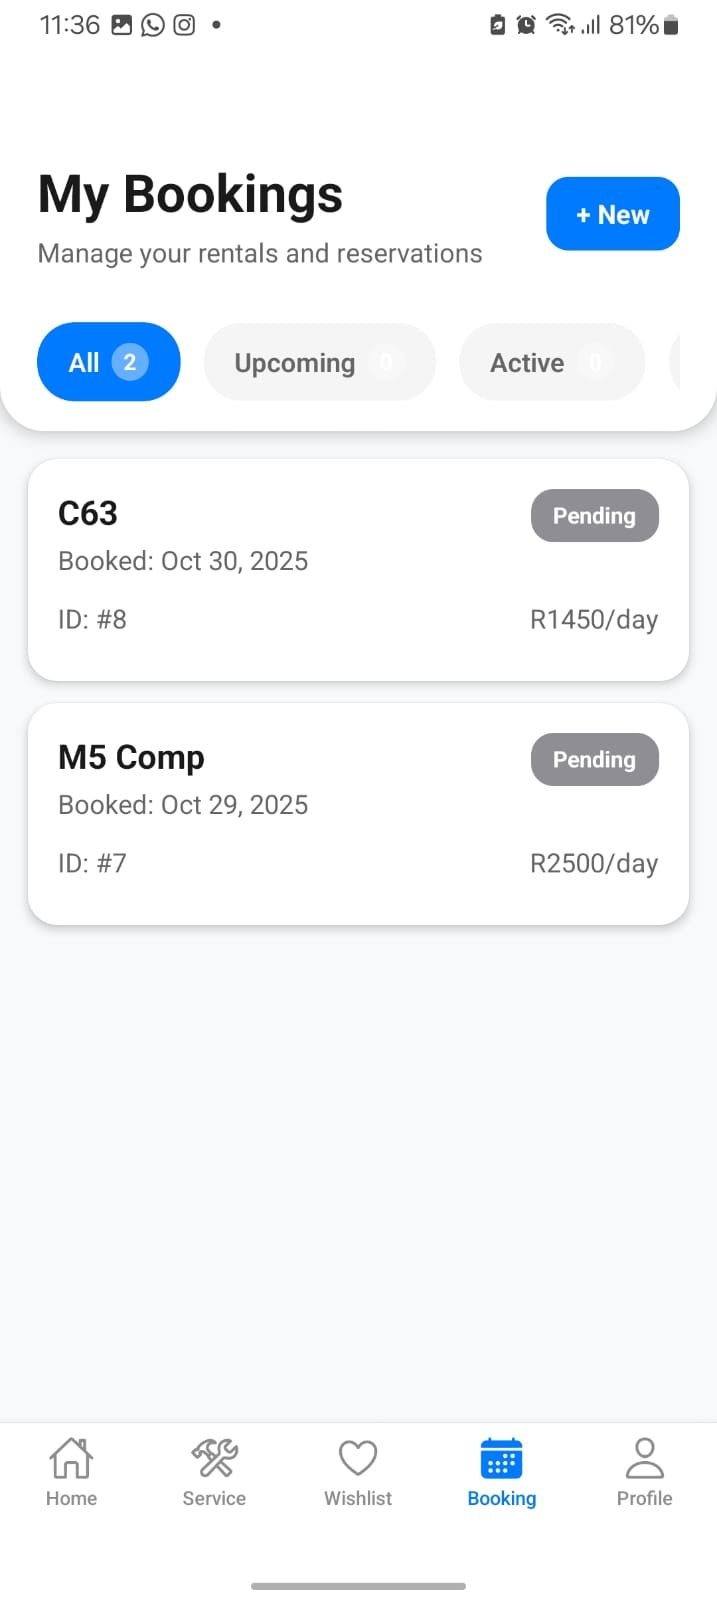
Task: Tap the bottom home gesture bar
Action: 358,1586
